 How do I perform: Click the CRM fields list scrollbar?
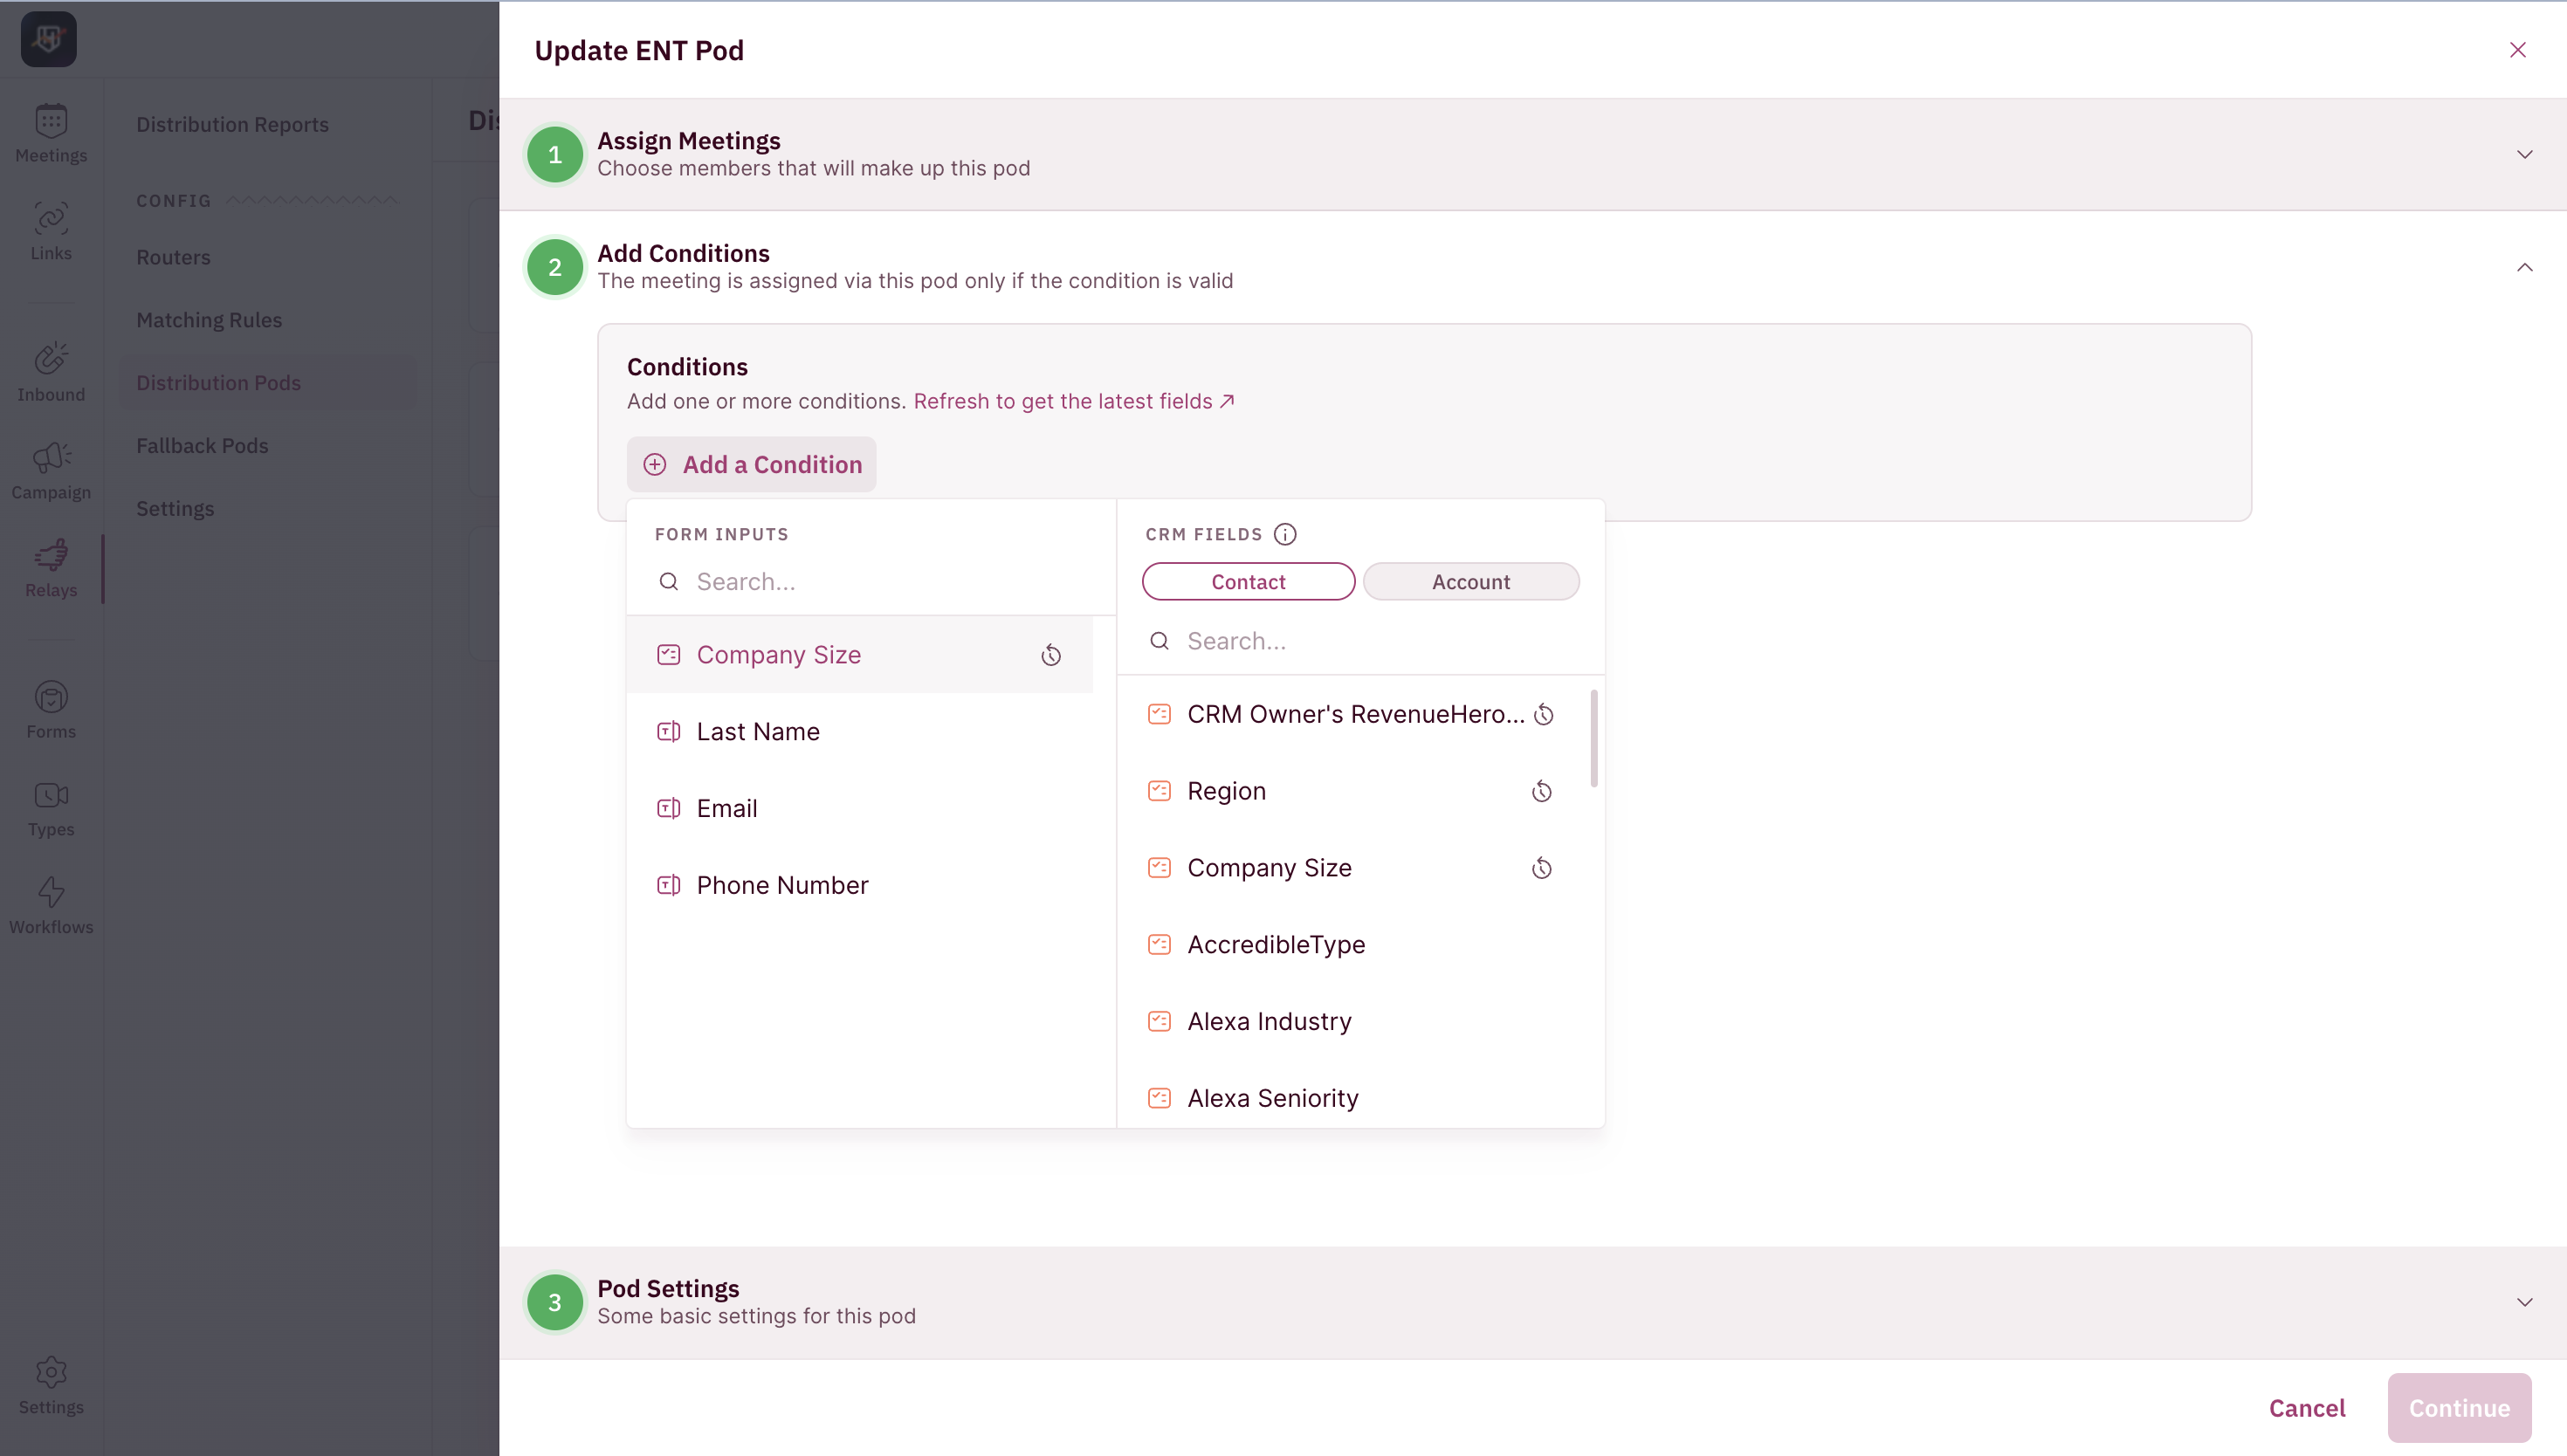point(1593,738)
